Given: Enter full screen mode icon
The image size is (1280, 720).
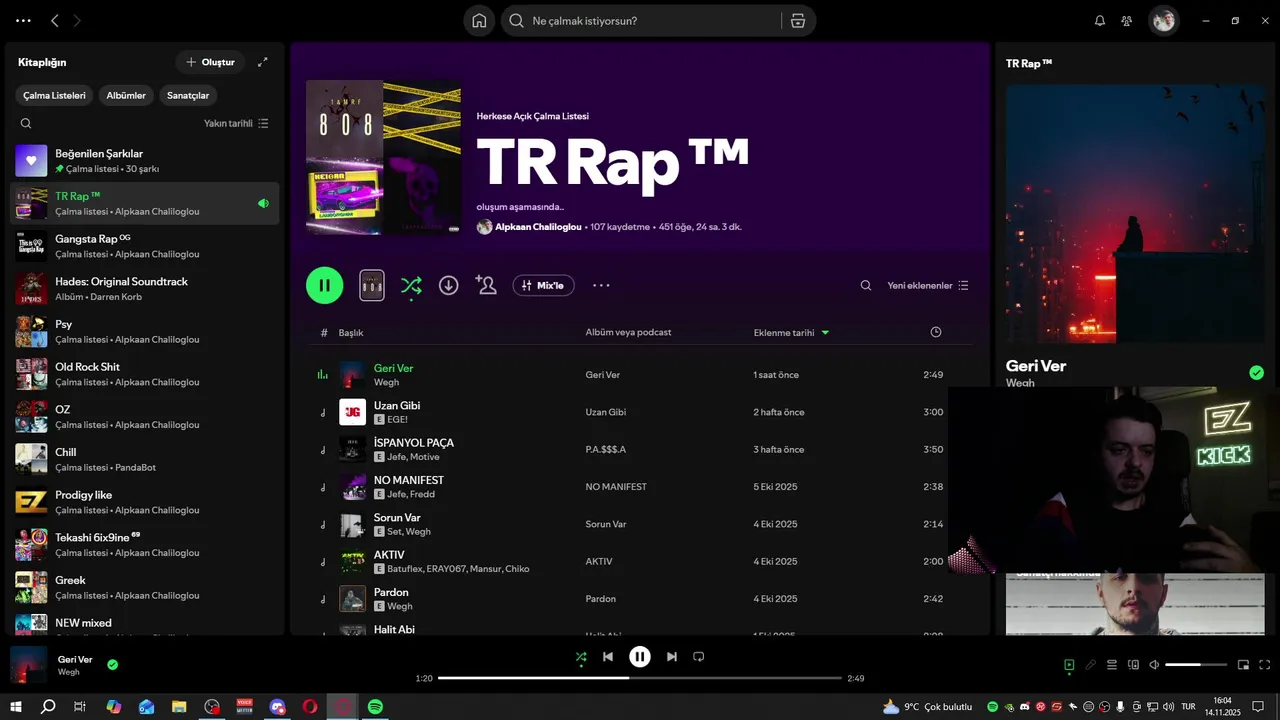Looking at the screenshot, I should tap(1265, 665).
